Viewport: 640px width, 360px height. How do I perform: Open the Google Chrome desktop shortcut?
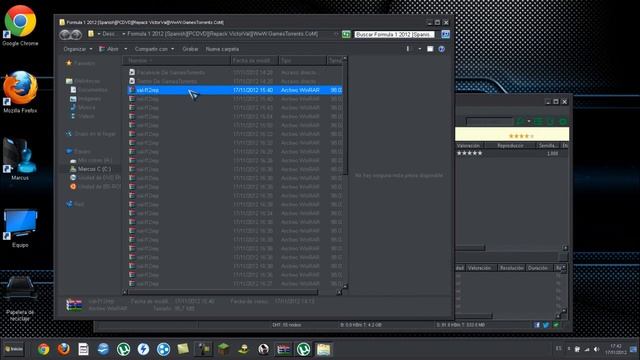[x=20, y=25]
